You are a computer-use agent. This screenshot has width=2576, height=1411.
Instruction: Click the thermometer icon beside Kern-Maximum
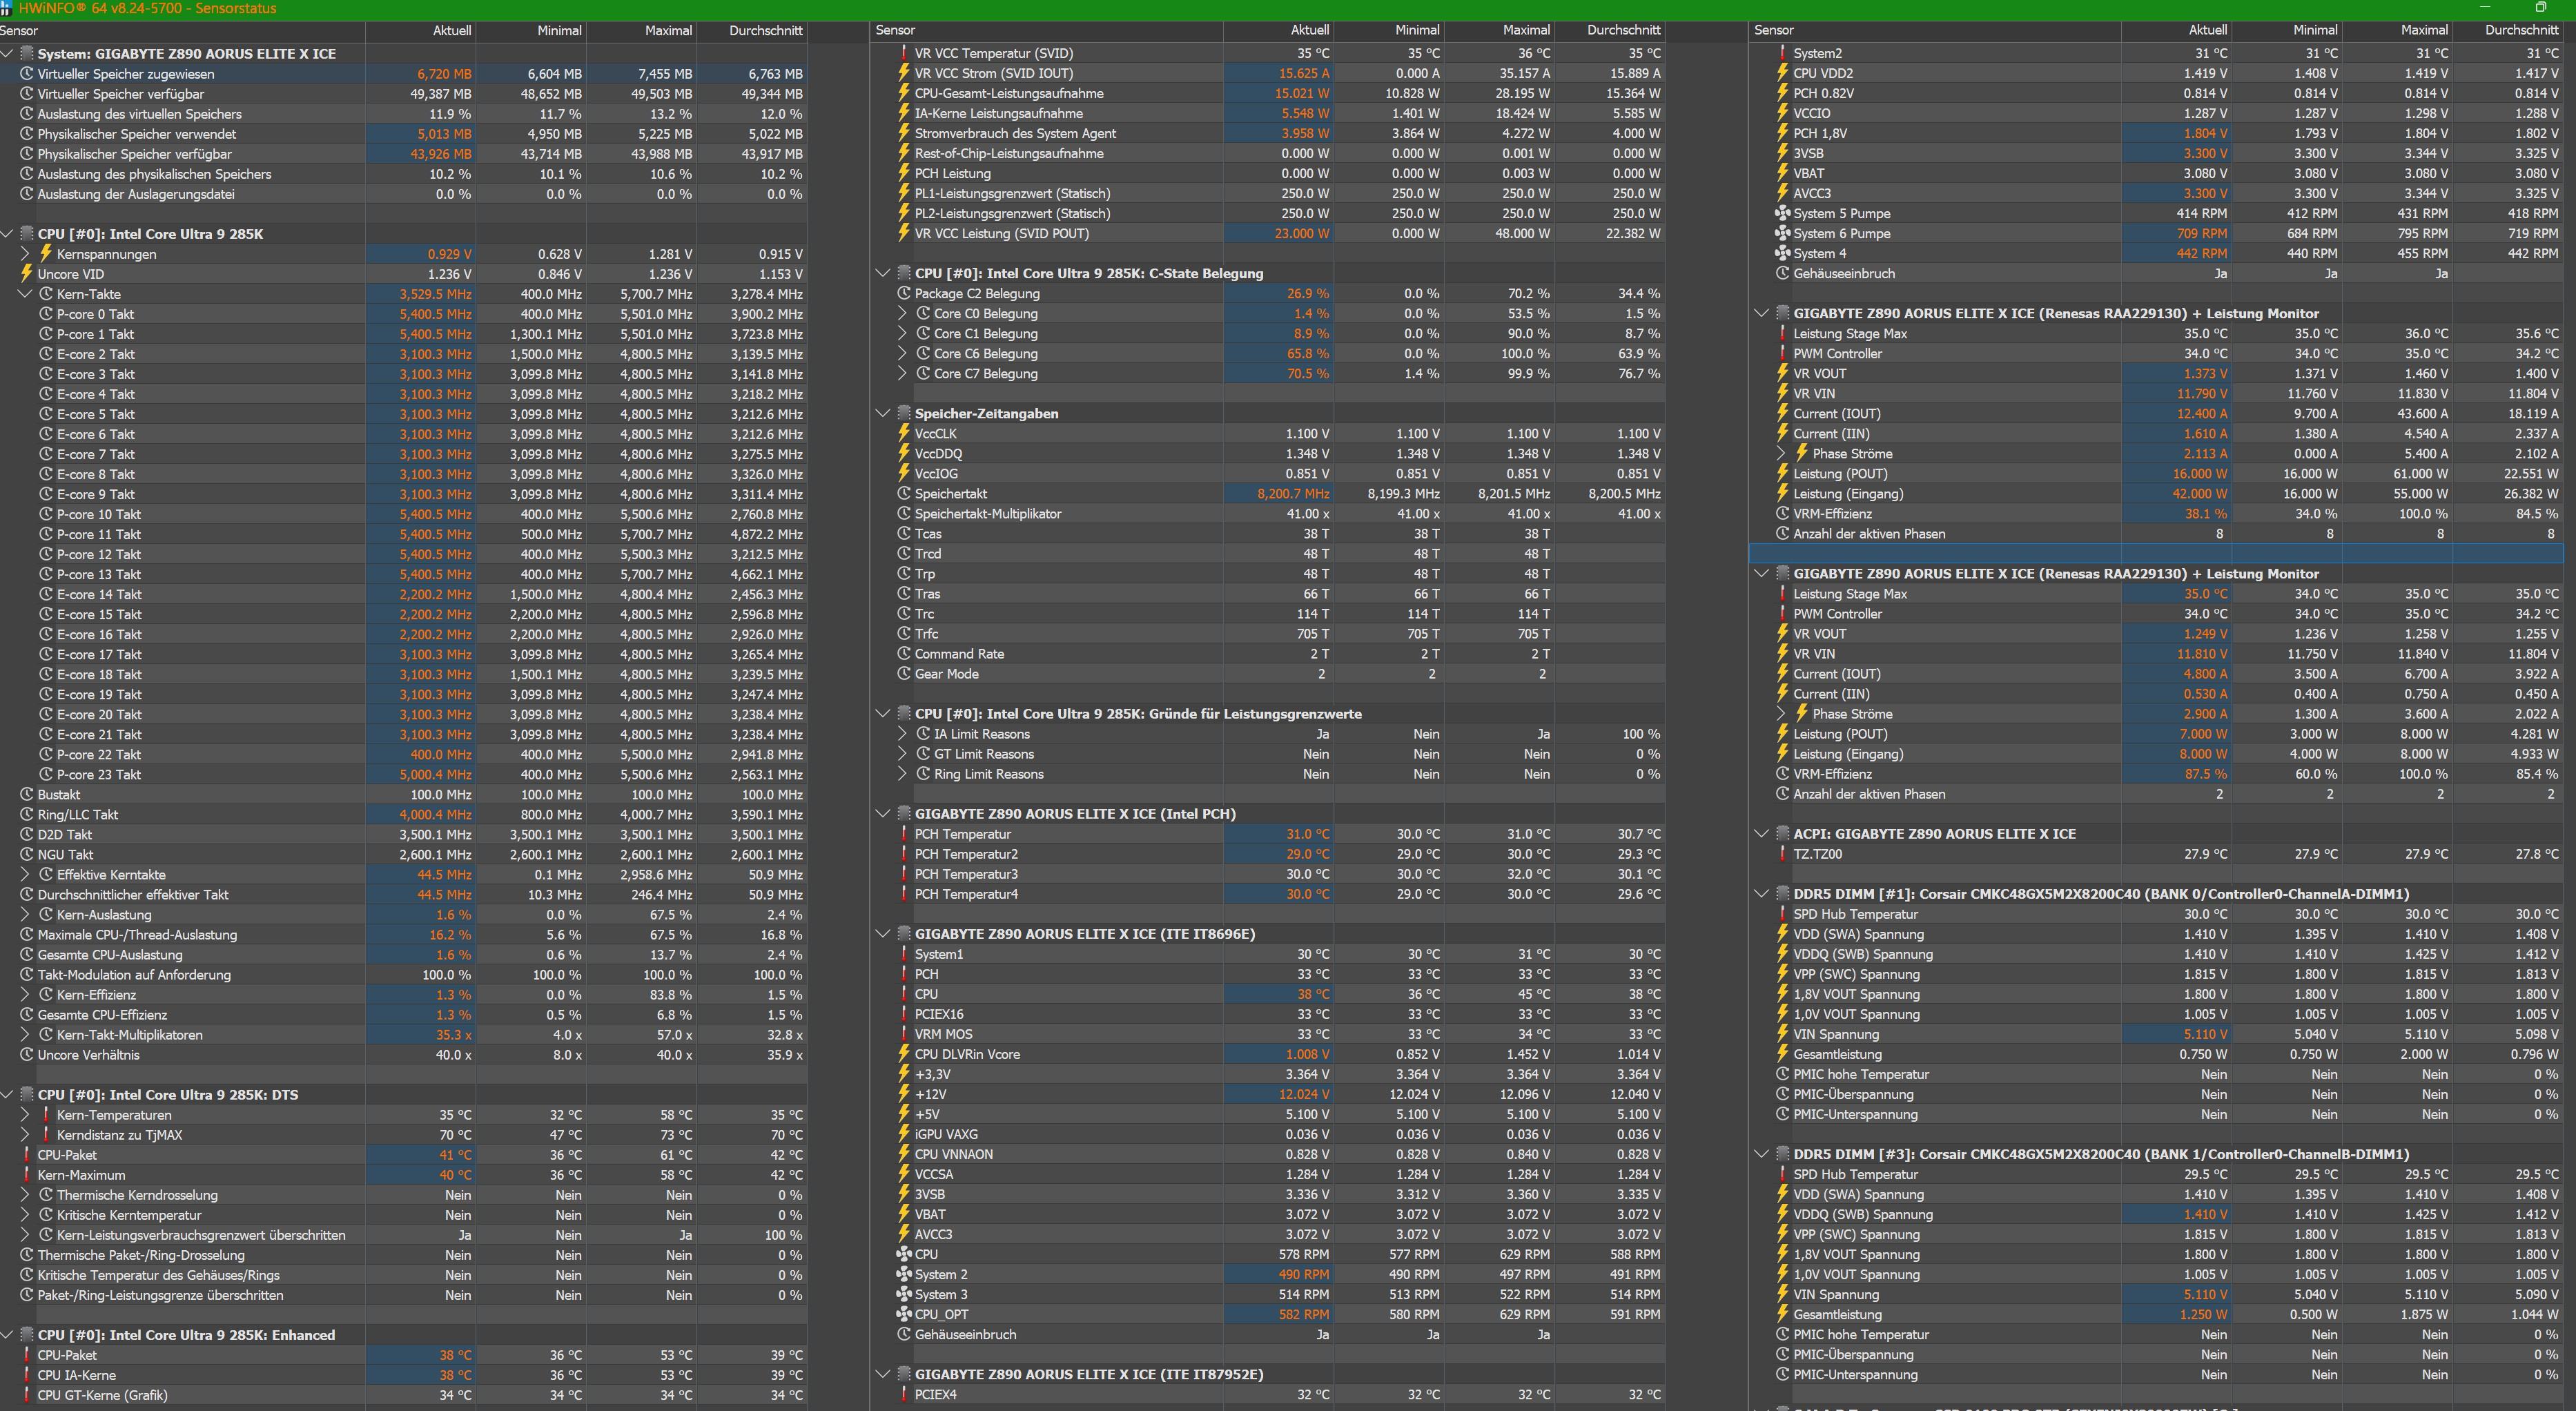[27, 1175]
